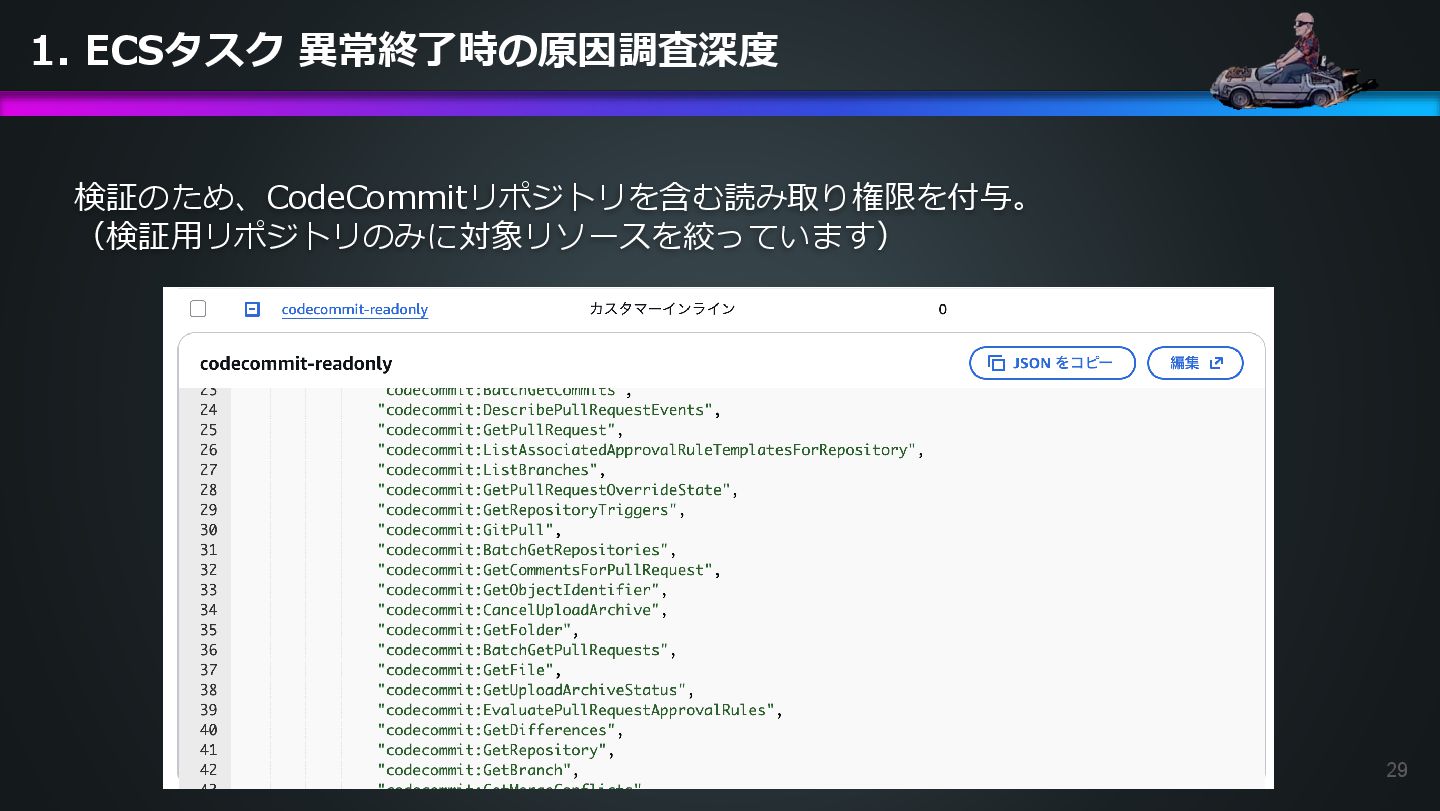Screen dimensions: 1440x811
Task: Check the codecommit-readonly policy checkbox
Action: pos(198,309)
